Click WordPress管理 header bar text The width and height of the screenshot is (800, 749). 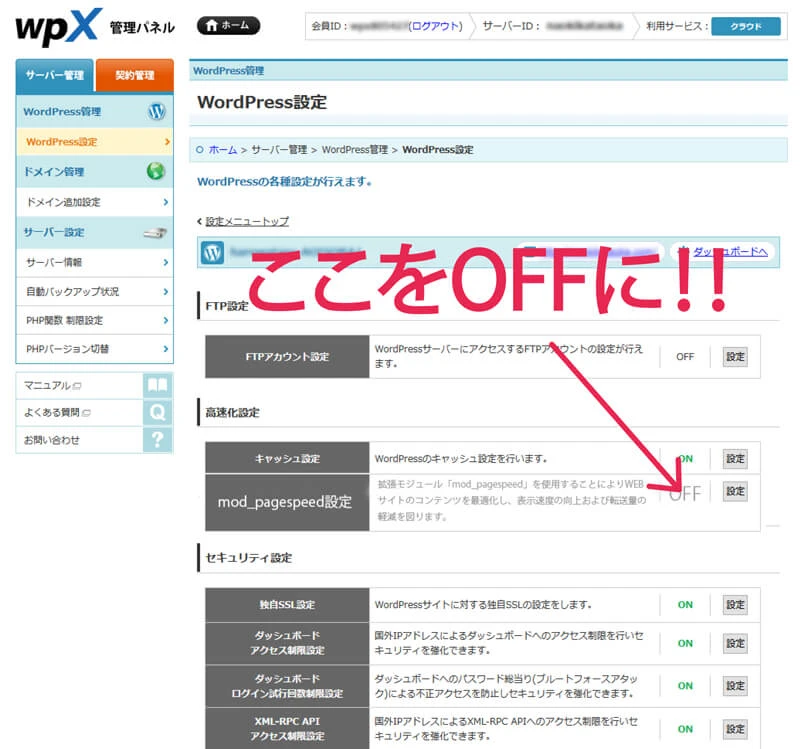[228, 71]
